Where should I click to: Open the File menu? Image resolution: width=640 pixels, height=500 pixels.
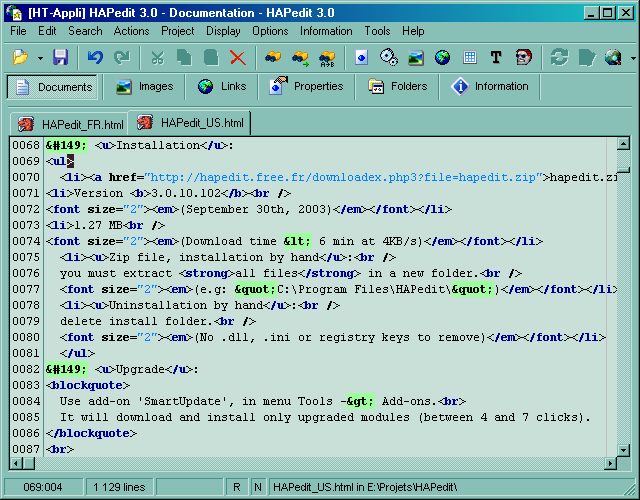(x=18, y=31)
